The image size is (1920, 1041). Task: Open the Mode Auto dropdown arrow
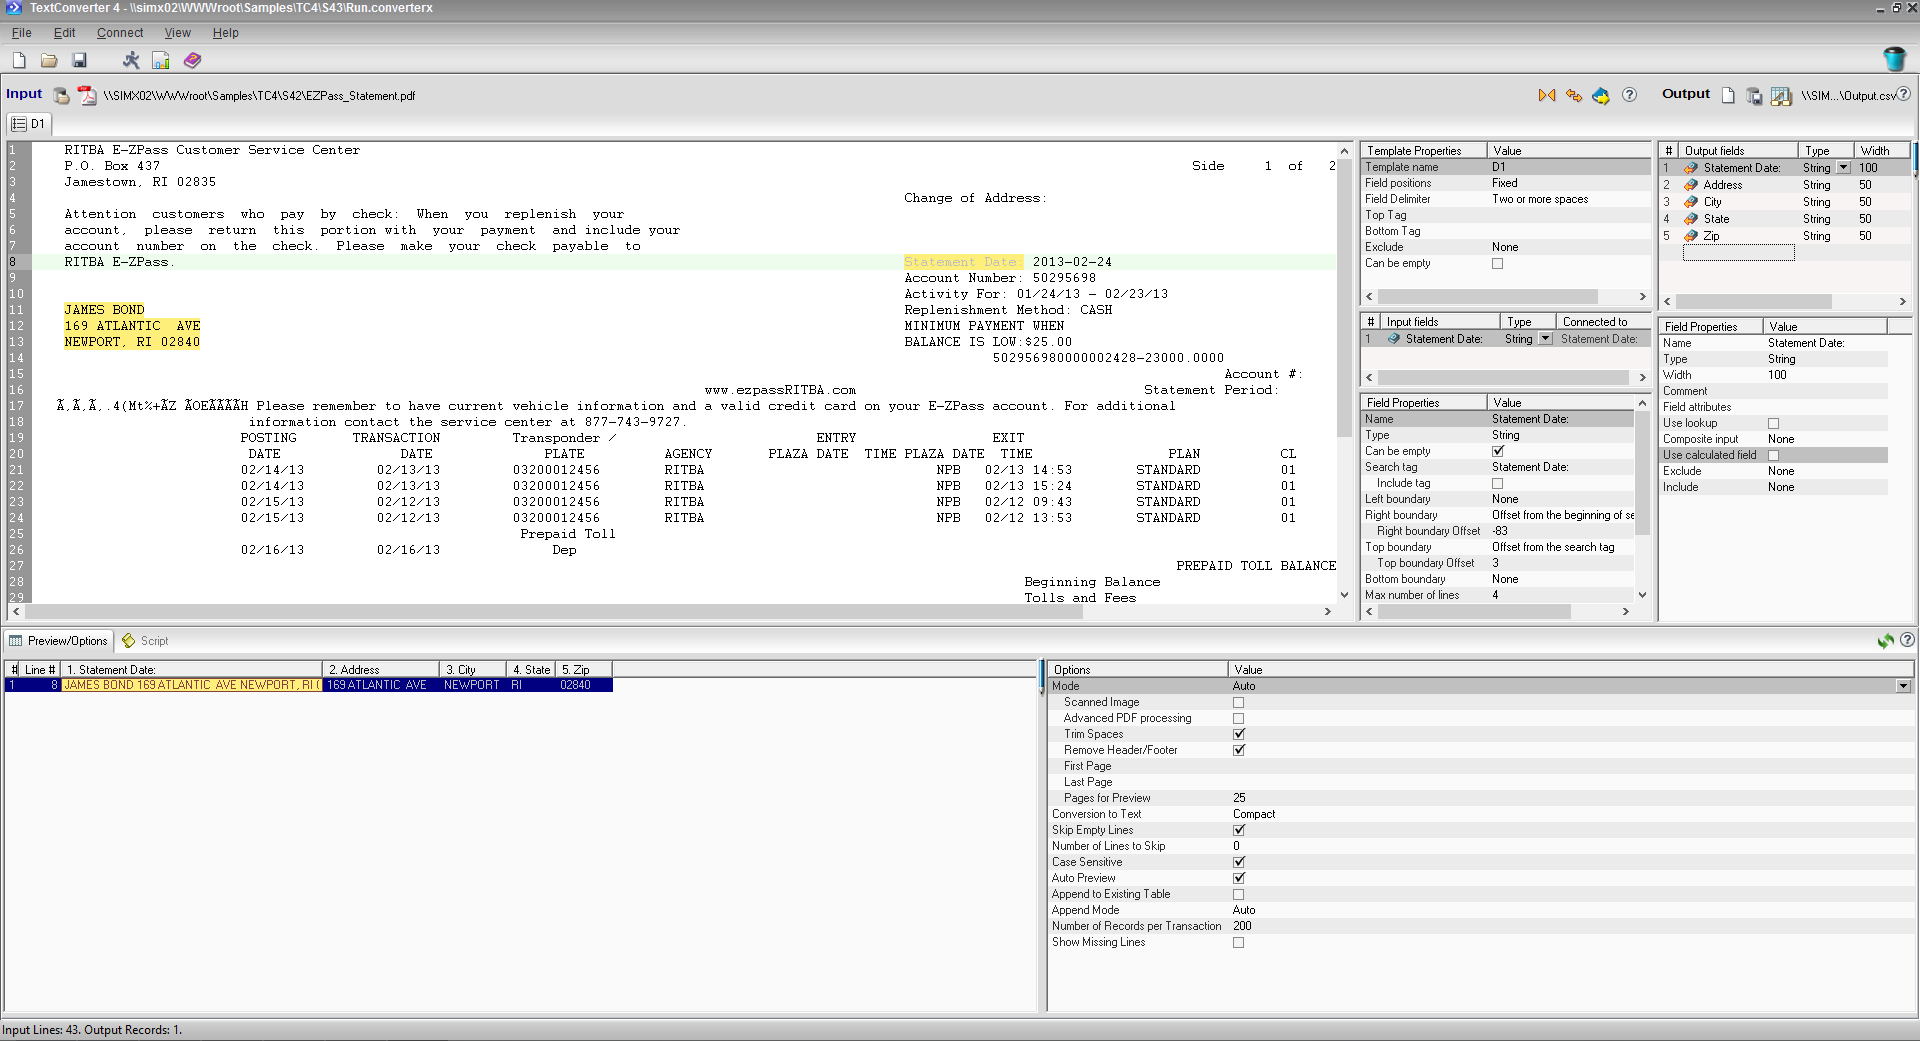coord(1903,687)
